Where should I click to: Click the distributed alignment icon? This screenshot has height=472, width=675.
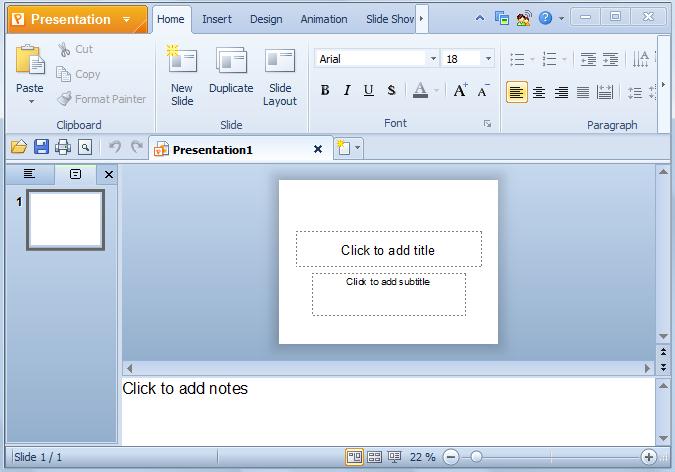pyautogui.click(x=605, y=92)
